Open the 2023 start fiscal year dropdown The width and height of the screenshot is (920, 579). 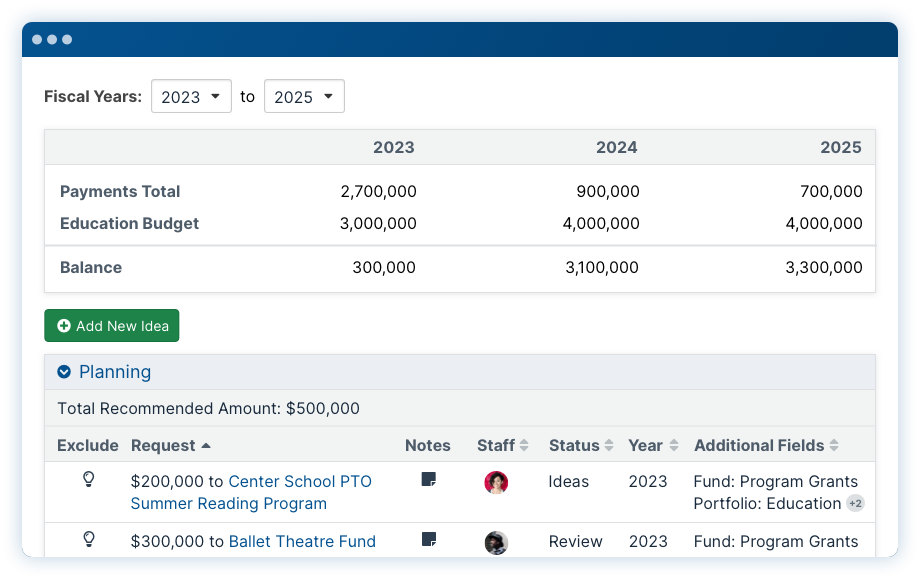tap(191, 96)
